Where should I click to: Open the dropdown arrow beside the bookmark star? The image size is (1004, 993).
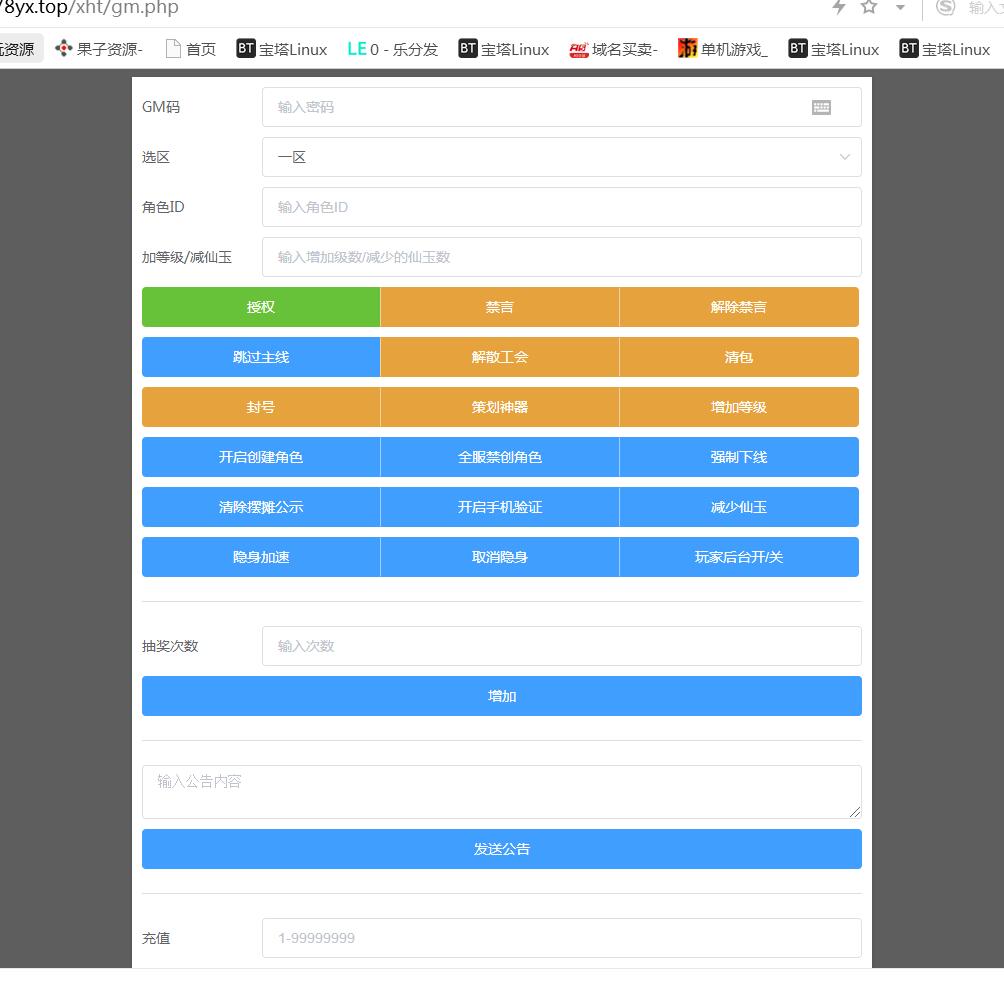900,8
